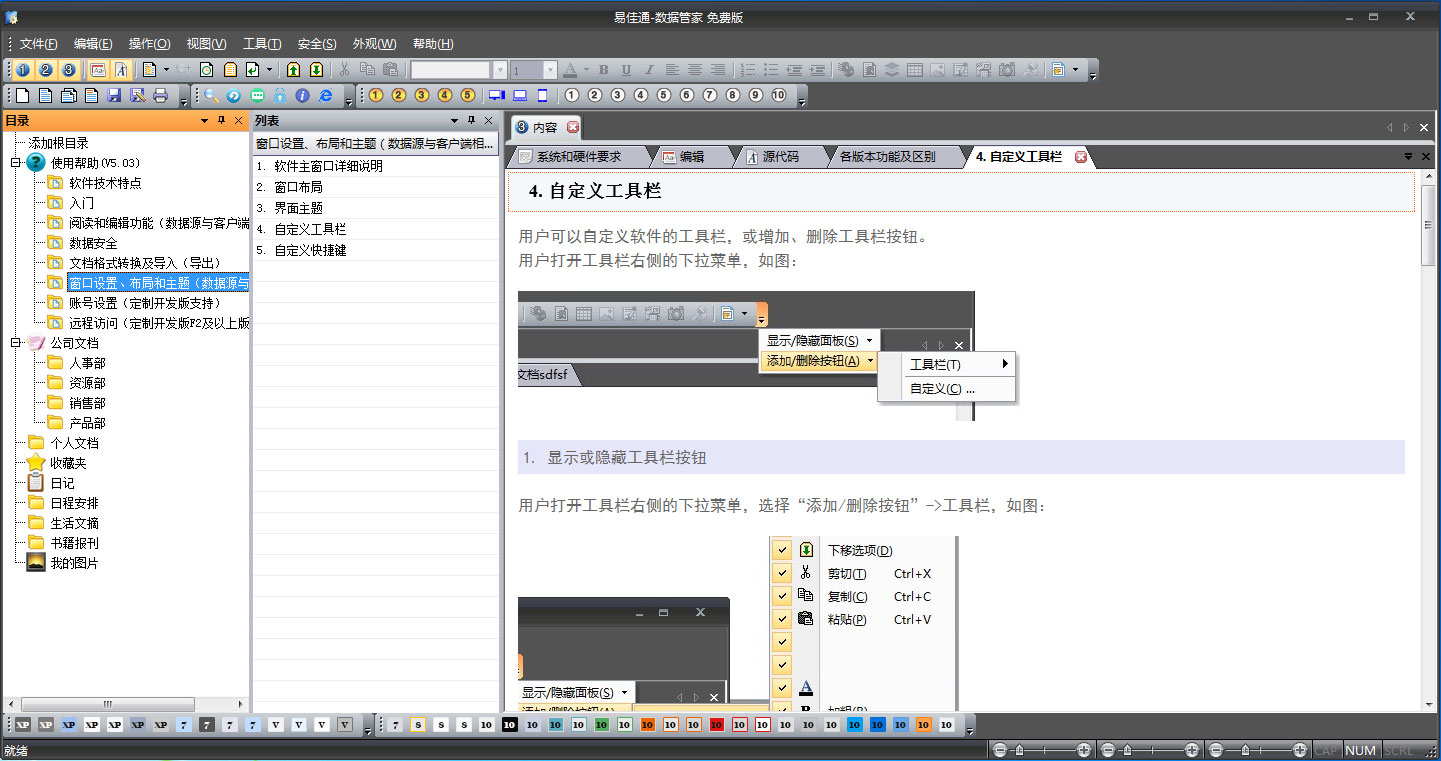The height and width of the screenshot is (761, 1441).
Task: Check the checkbox beside 剪切 in the screenshot
Action: [781, 572]
